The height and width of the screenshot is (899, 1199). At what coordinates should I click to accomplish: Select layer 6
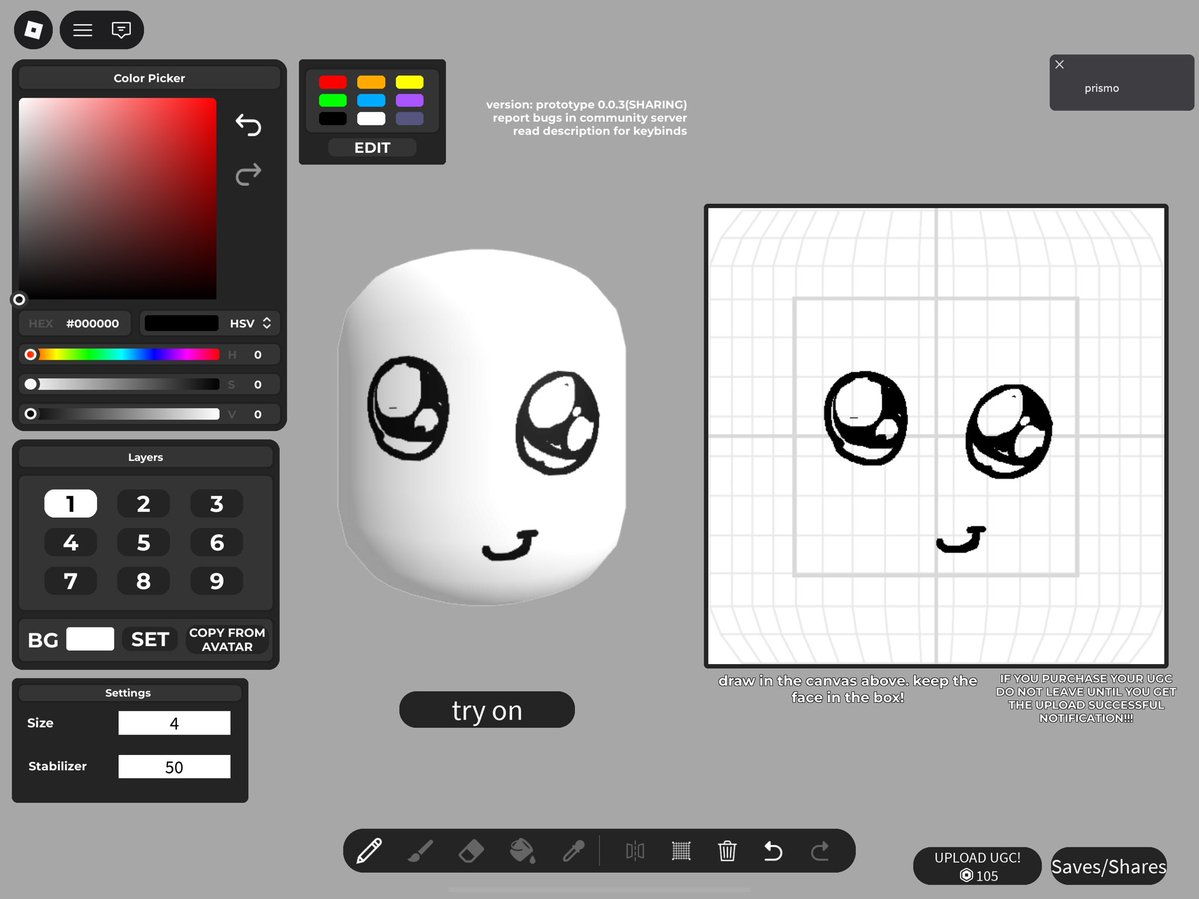(216, 542)
